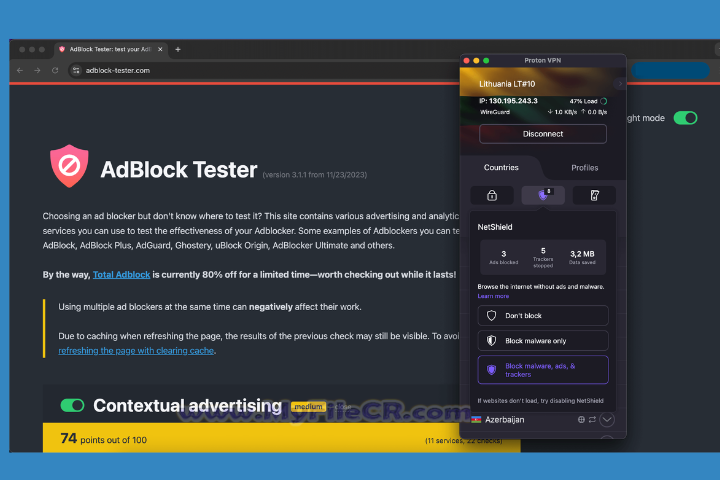Click the 74 points out of 100 score
The image size is (720, 480).
103,439
